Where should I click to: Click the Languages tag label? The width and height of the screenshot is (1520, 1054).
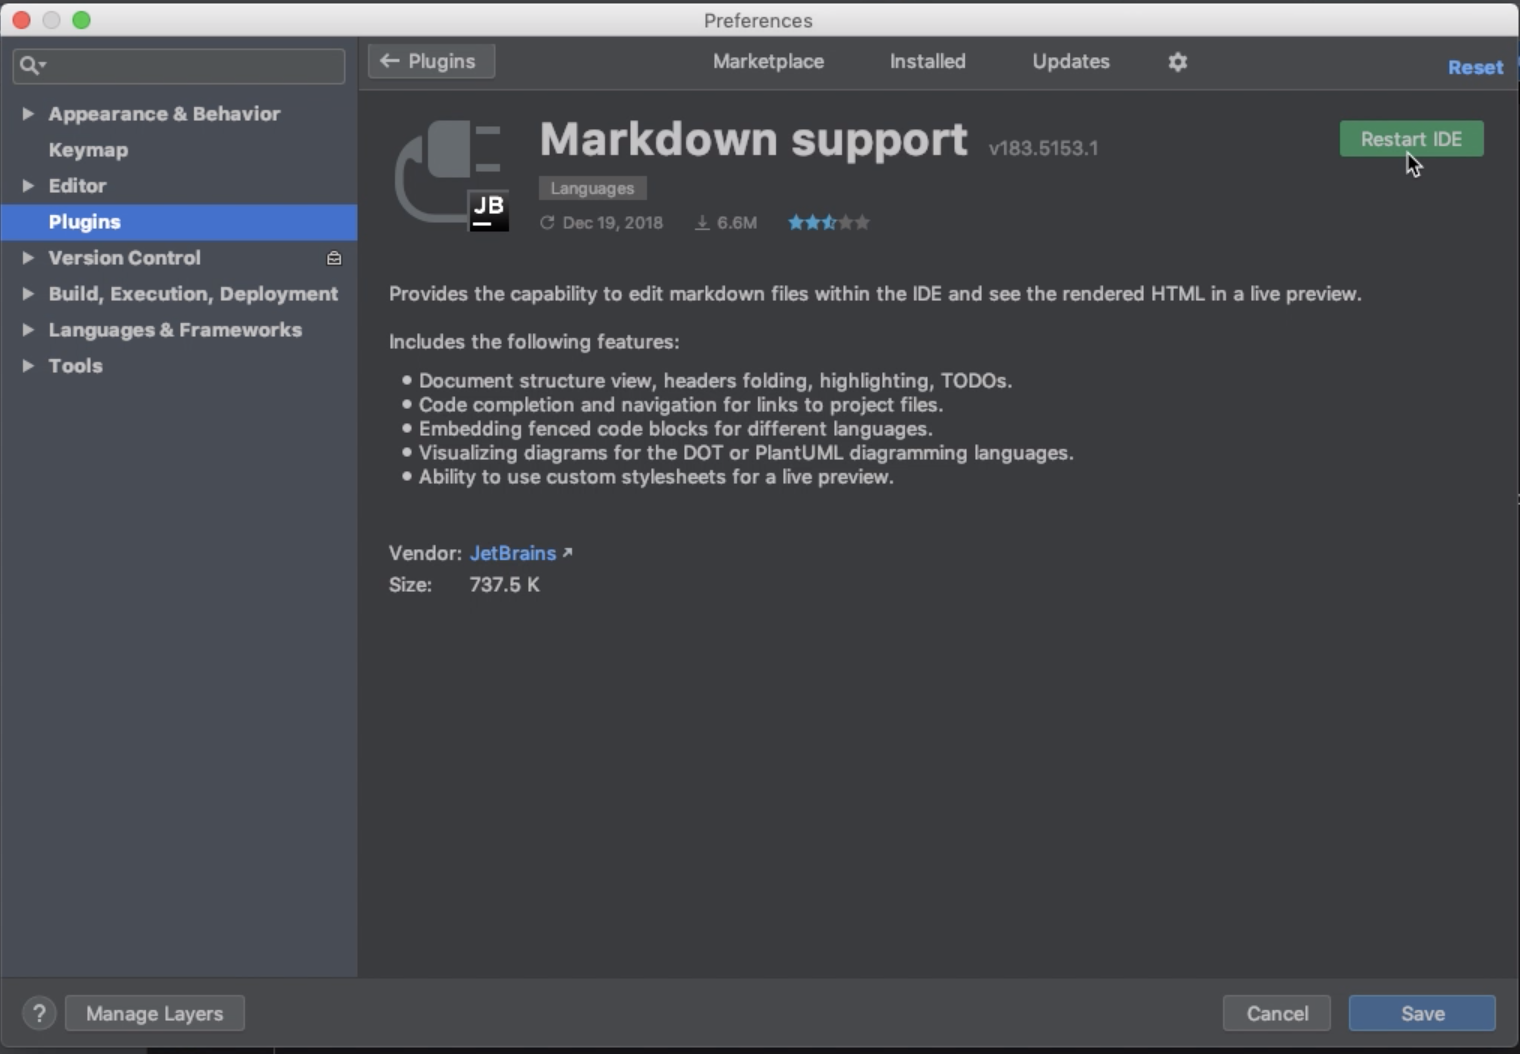(x=592, y=188)
